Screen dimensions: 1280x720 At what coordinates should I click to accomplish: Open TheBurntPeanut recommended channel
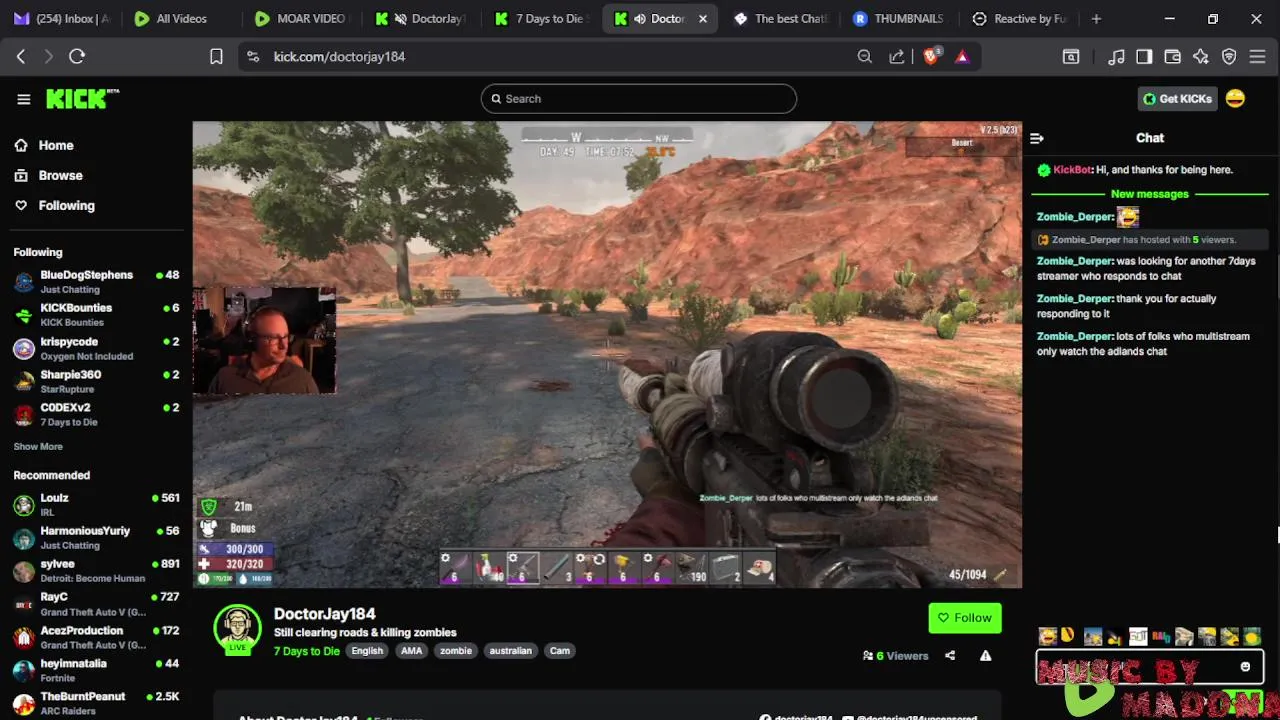[96, 703]
